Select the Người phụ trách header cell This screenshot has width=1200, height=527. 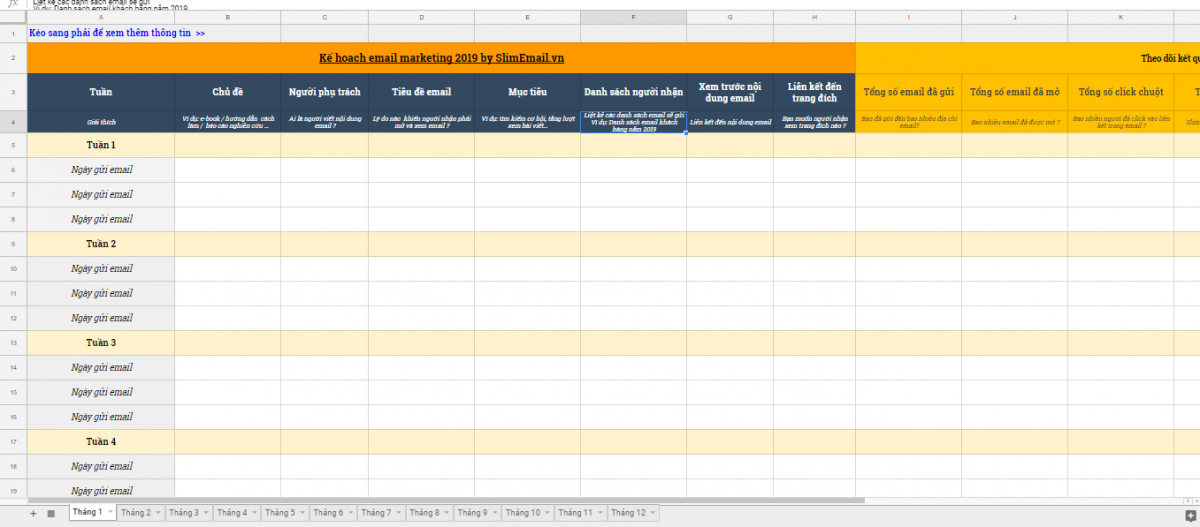(325, 92)
